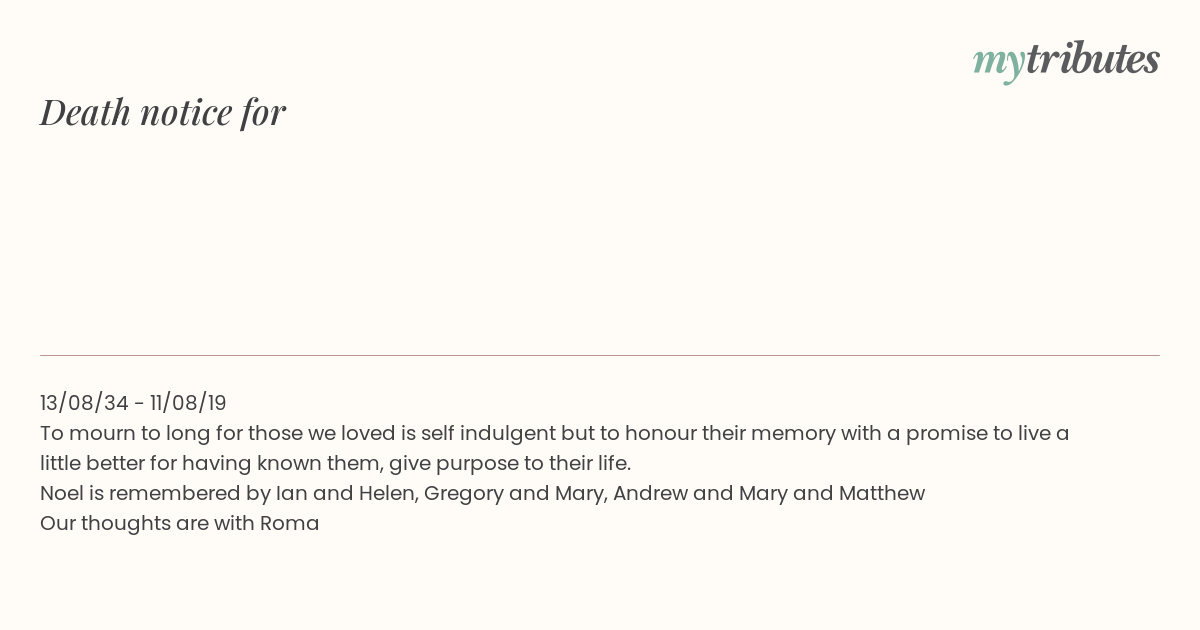Click the line starting 'To mourn to long'
The image size is (1200, 630).
click(x=555, y=433)
